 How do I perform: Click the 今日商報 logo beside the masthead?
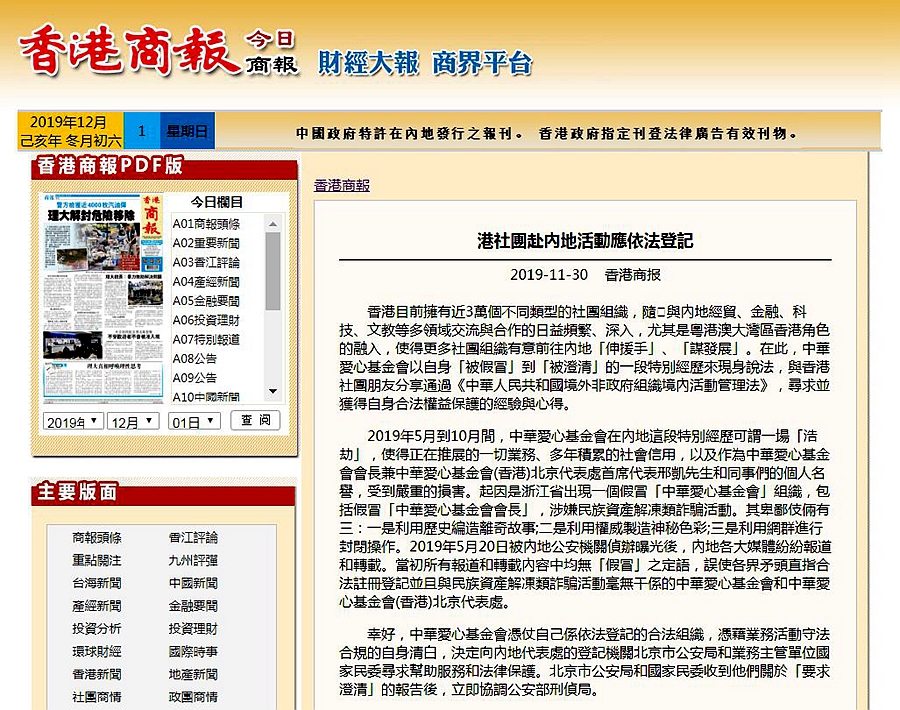coord(271,52)
